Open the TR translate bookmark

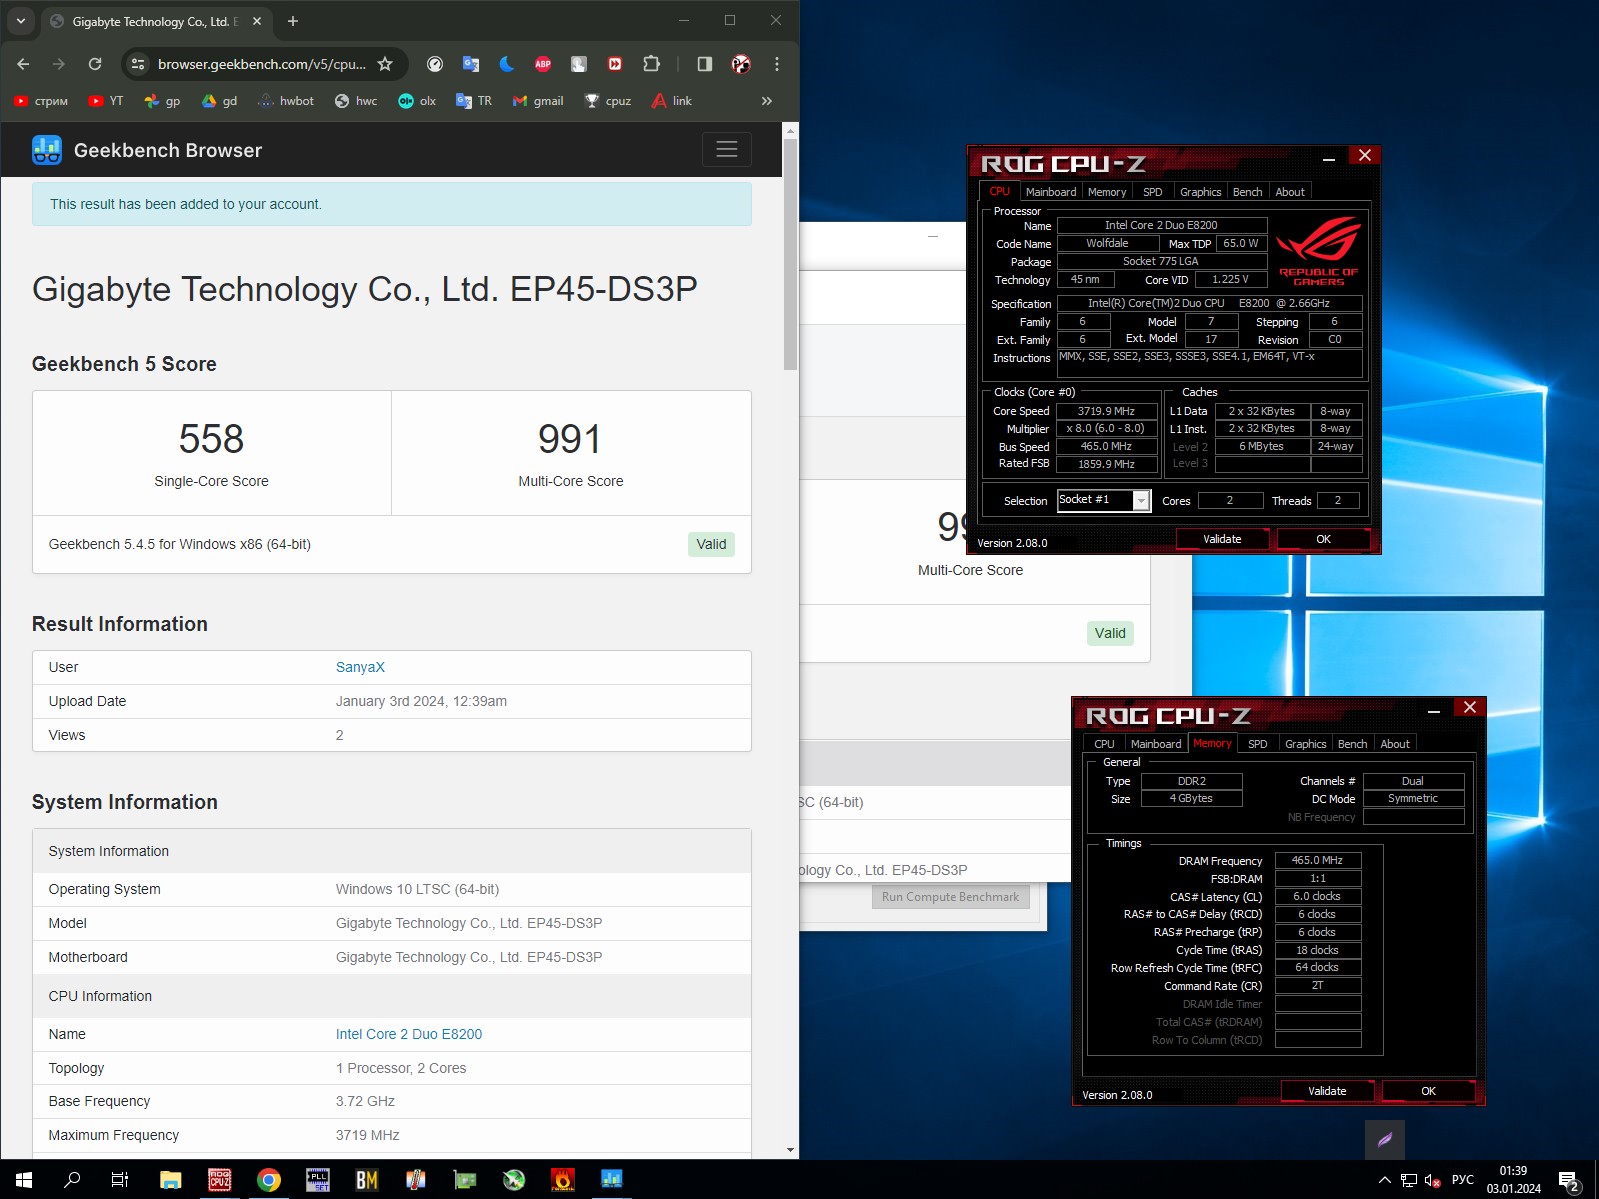(x=474, y=101)
